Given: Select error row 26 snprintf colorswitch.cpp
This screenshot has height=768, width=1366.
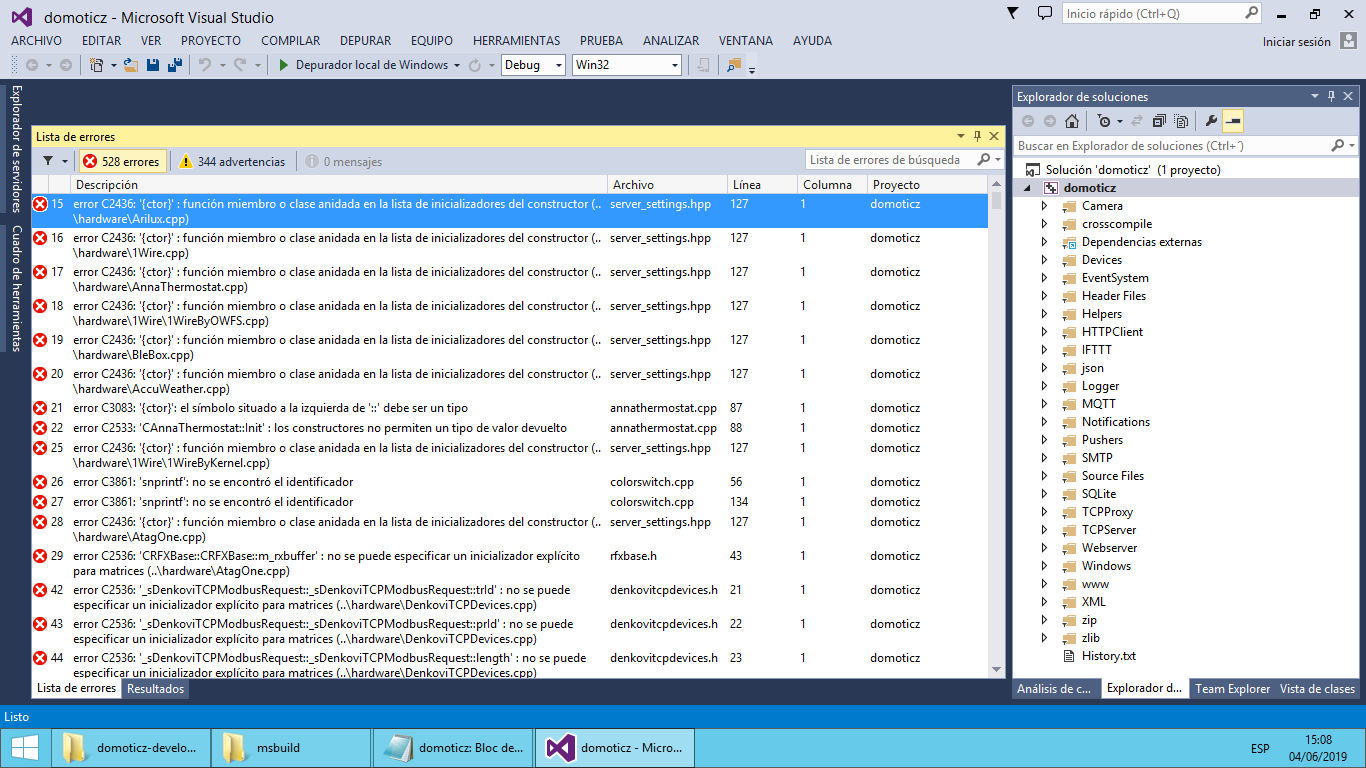Looking at the screenshot, I should [510, 482].
